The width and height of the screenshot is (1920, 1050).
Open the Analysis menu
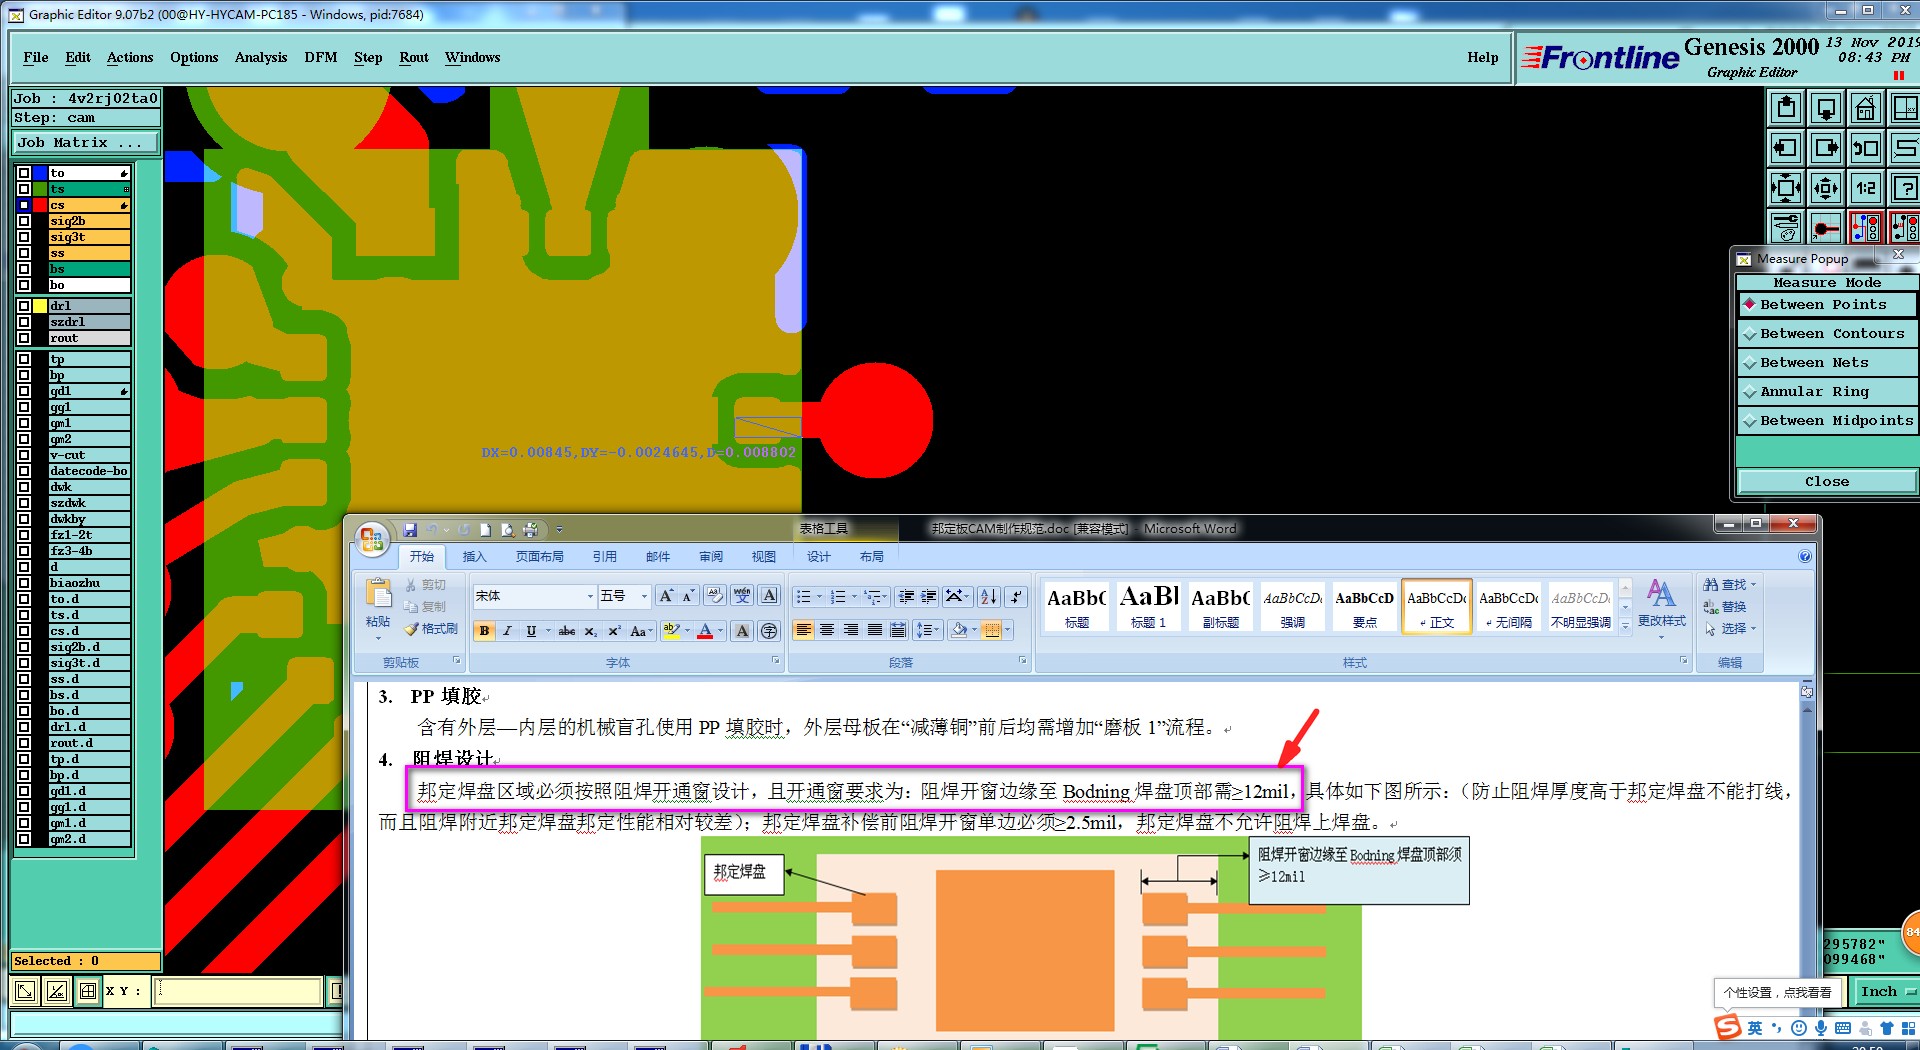click(x=261, y=58)
